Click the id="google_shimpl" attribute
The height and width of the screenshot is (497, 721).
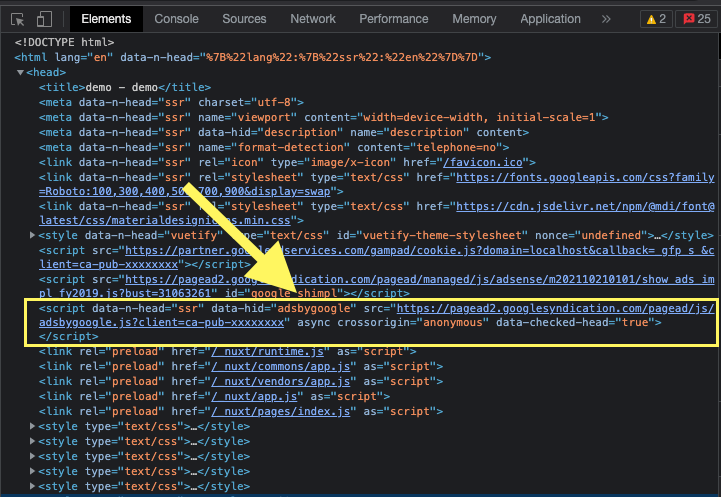(284, 293)
